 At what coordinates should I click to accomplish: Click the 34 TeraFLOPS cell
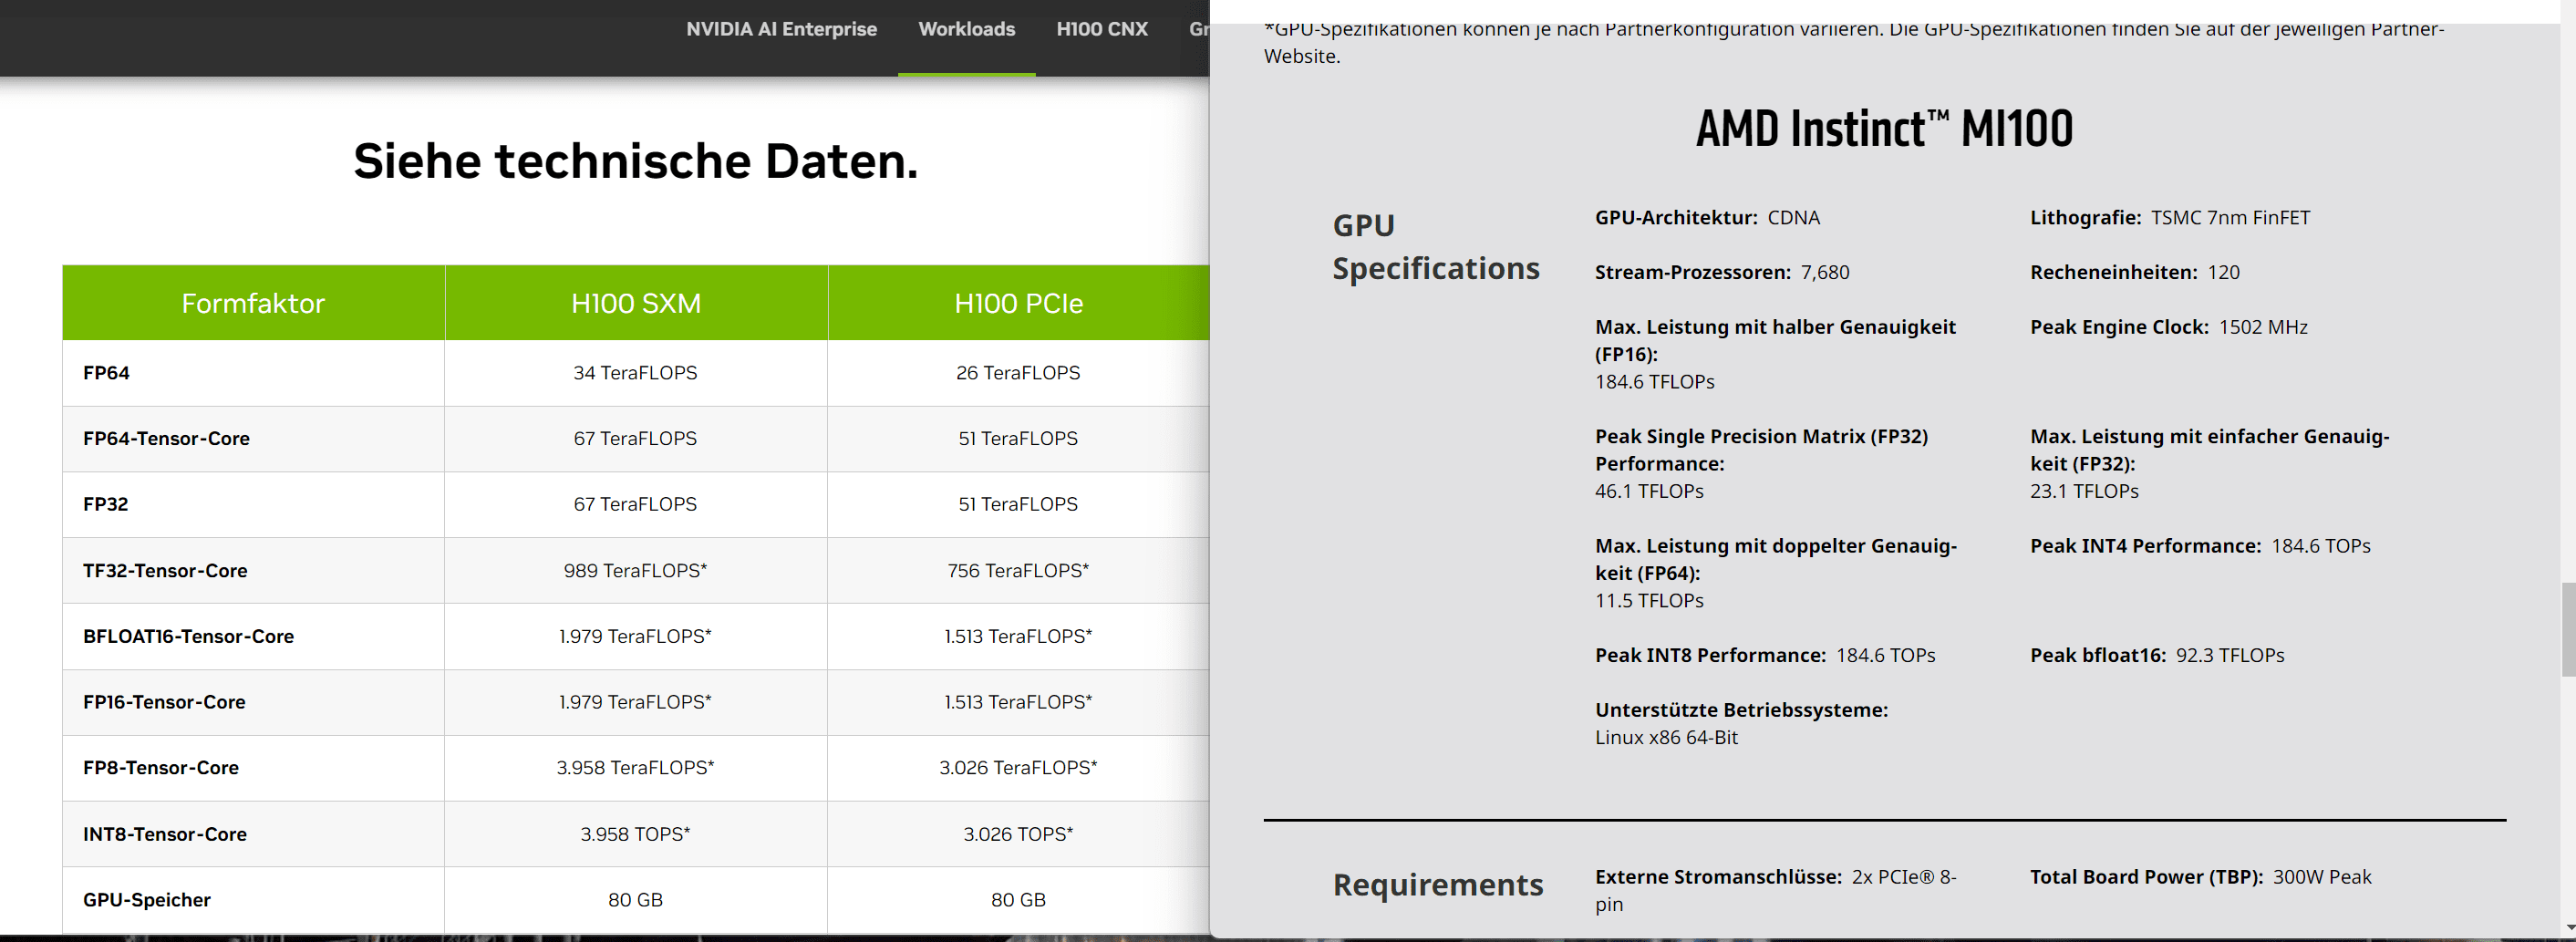[635, 373]
